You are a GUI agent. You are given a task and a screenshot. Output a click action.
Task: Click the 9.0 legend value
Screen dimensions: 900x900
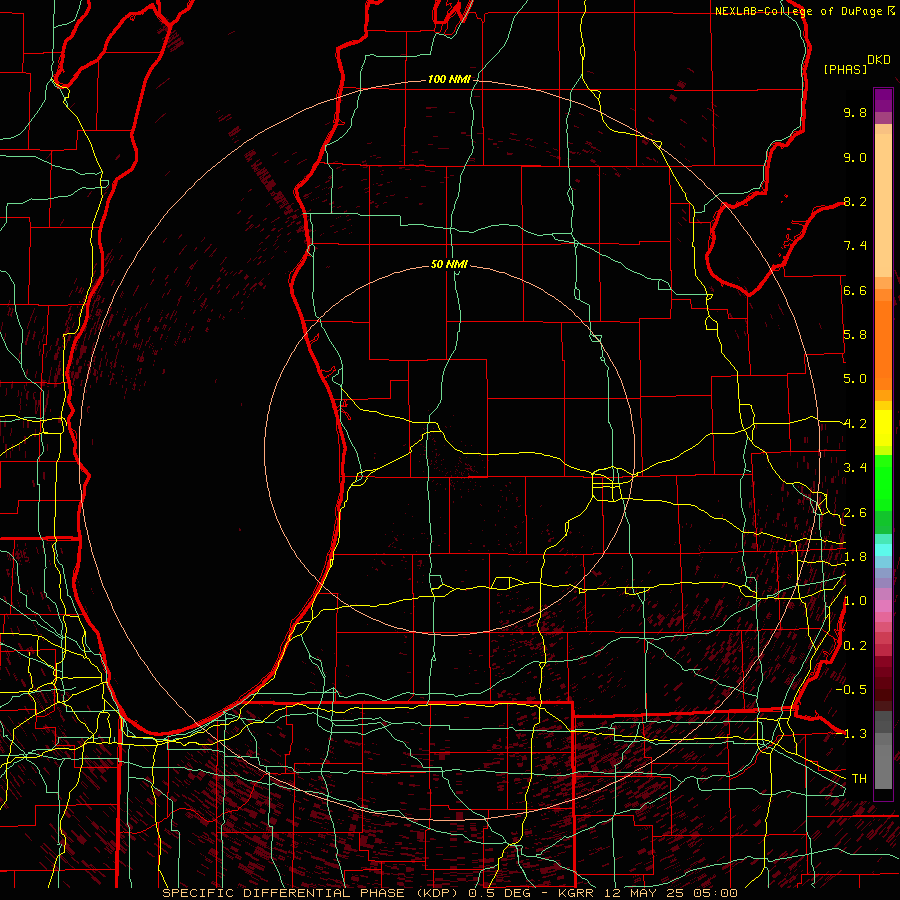click(x=855, y=157)
